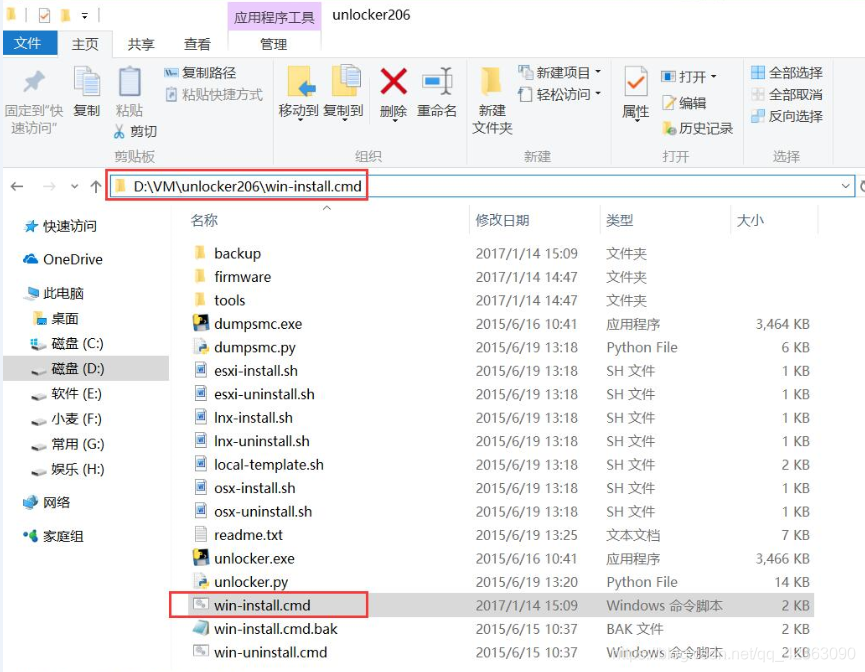Select Network (网络) in sidebar
This screenshot has width=865, height=672.
coord(46,503)
